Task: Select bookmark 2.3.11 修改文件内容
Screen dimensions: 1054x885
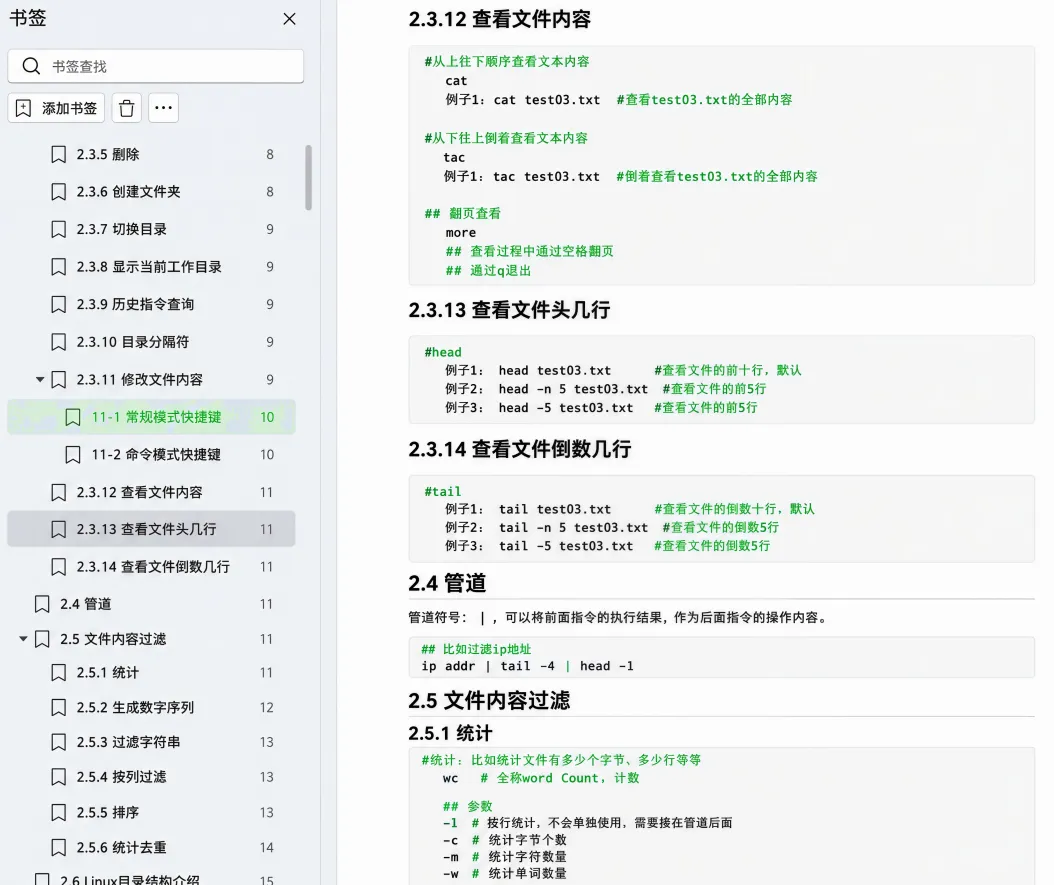Action: click(152, 380)
